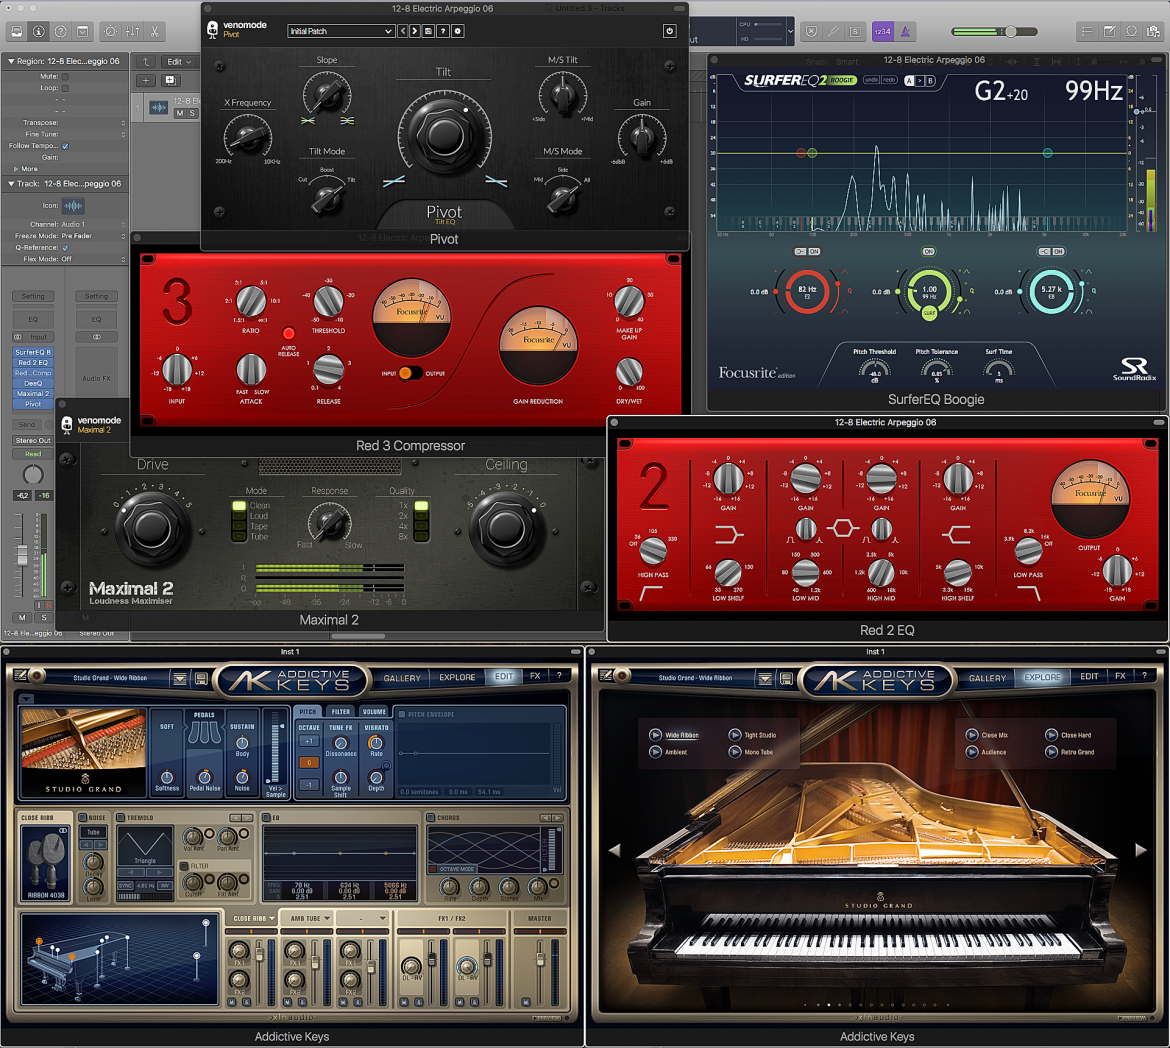Open Quick Help question mark icon
Screen dimensions: 1170x1048
[x=60, y=31]
